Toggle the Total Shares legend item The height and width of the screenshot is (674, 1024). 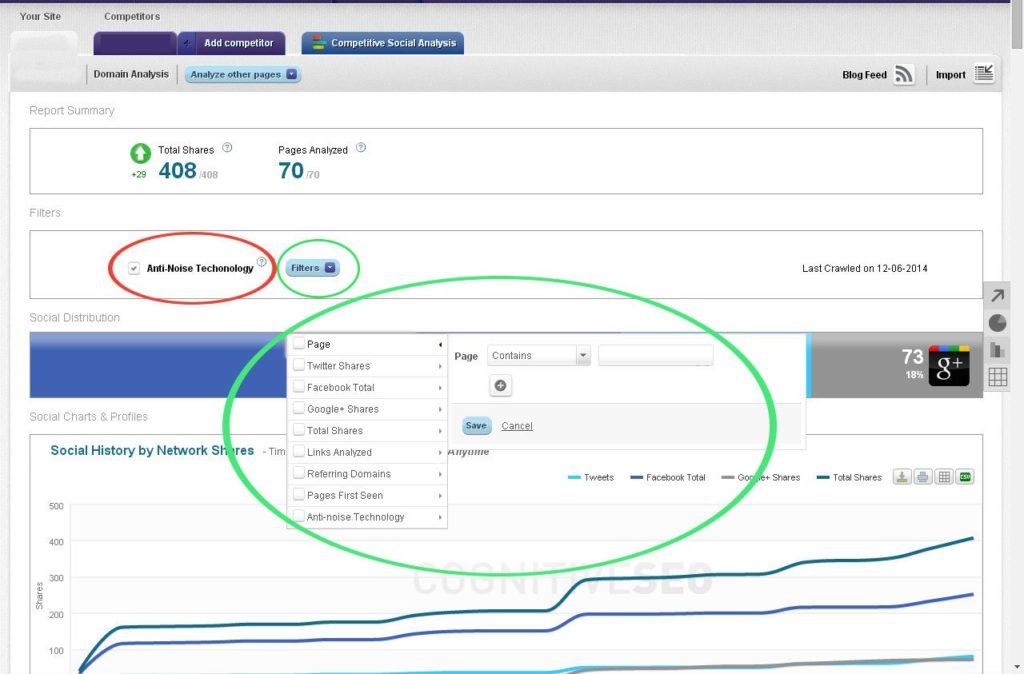tap(849, 477)
